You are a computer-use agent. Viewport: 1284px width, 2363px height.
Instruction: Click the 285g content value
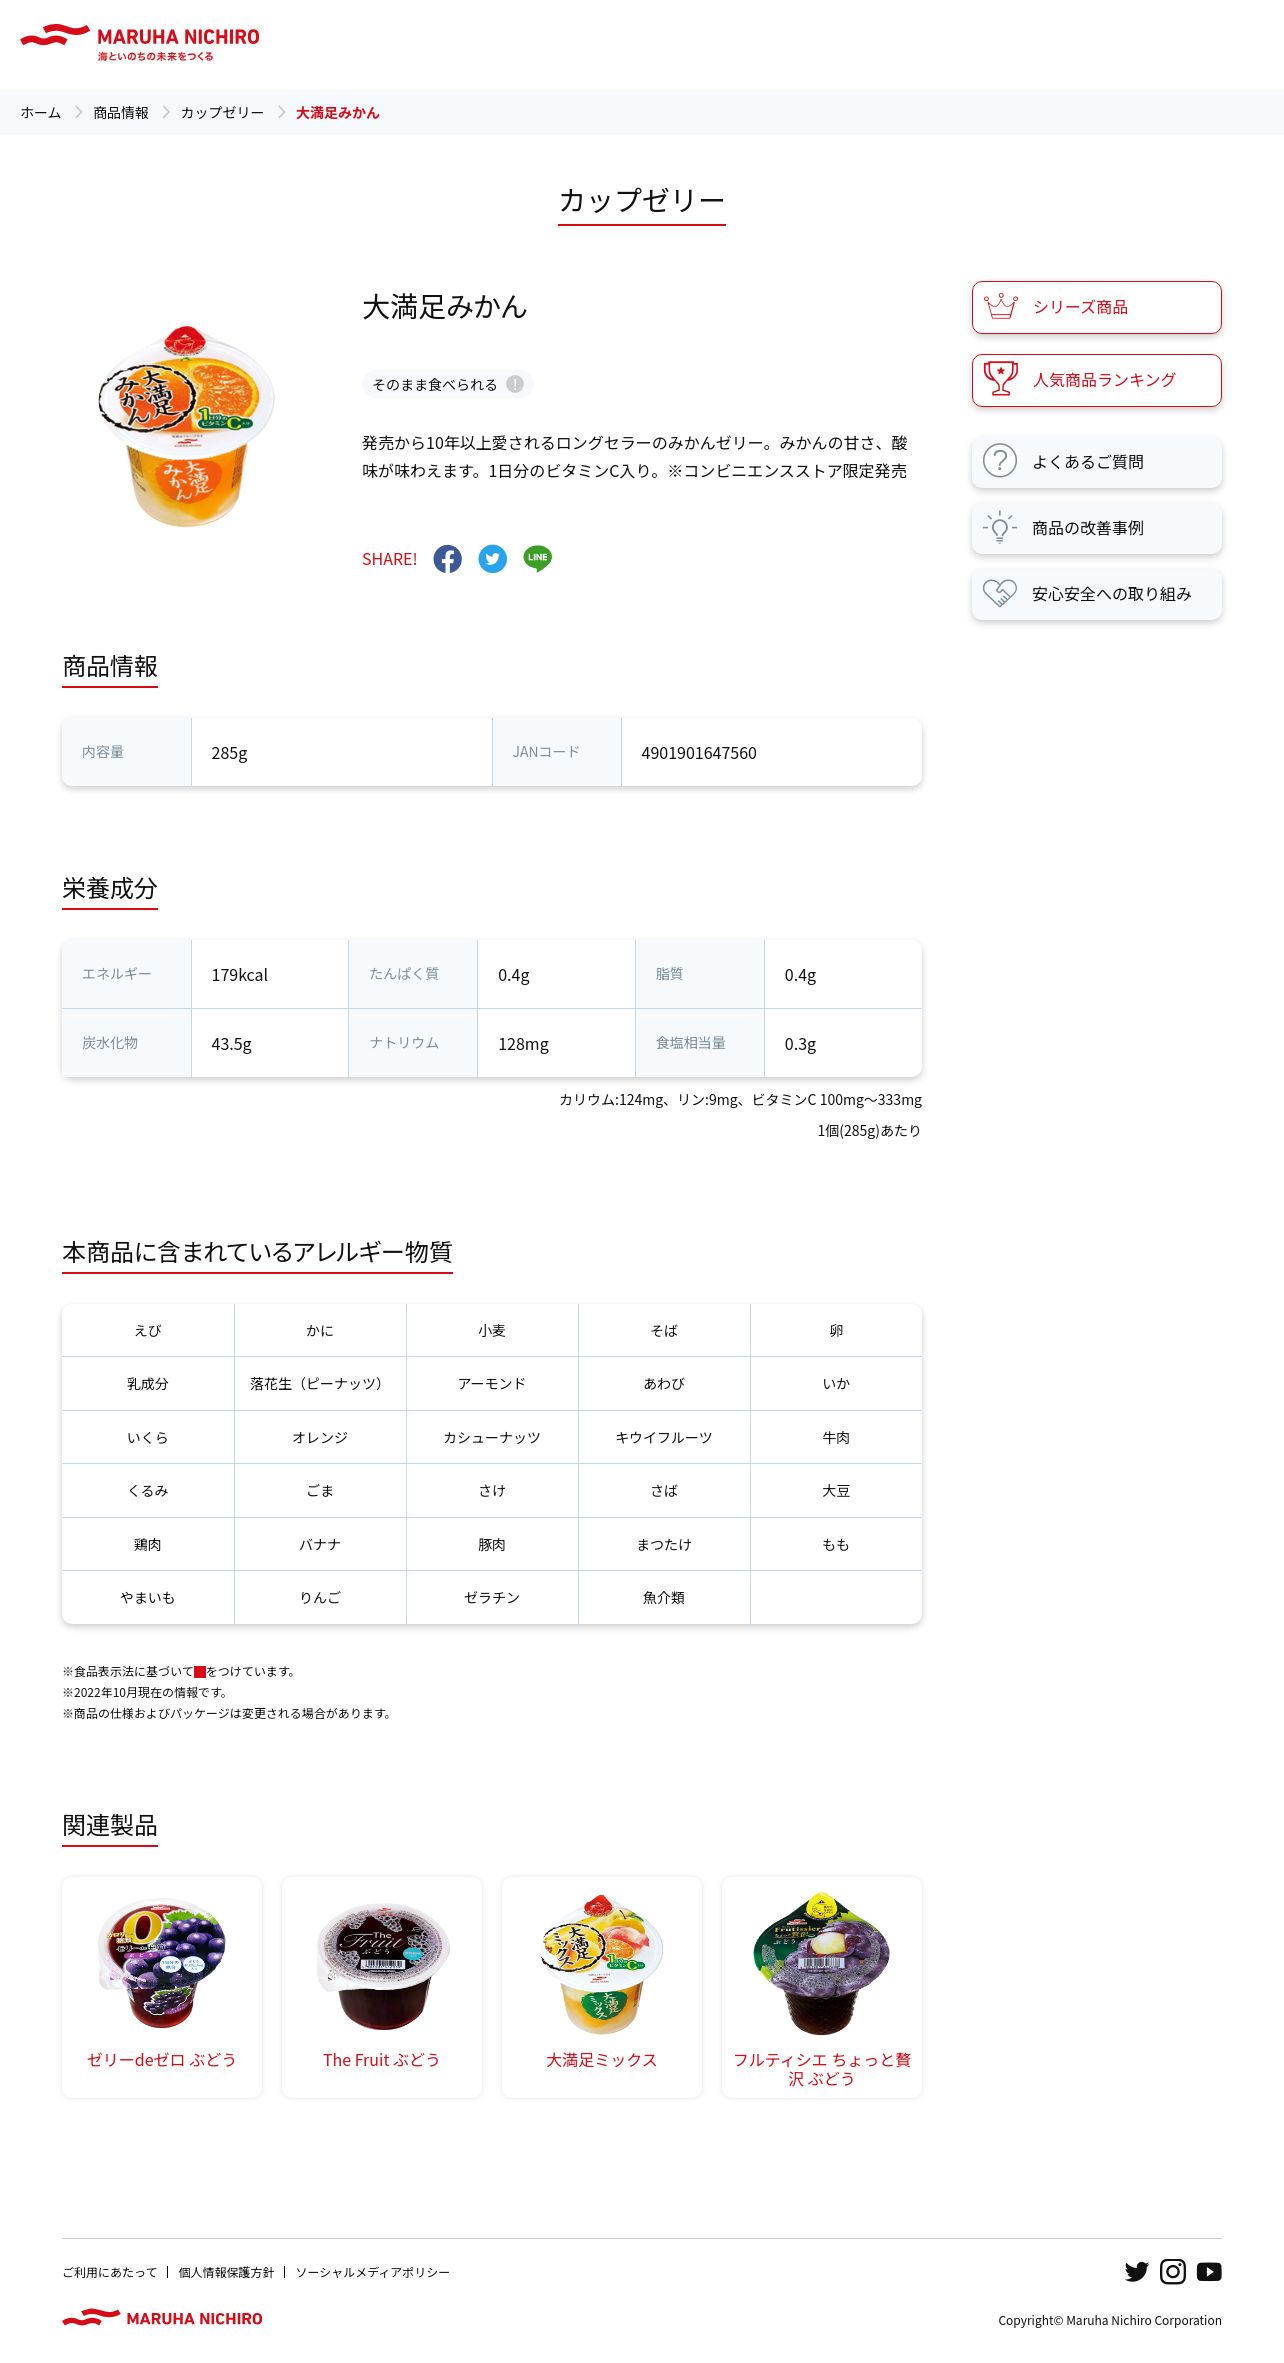pos(229,753)
